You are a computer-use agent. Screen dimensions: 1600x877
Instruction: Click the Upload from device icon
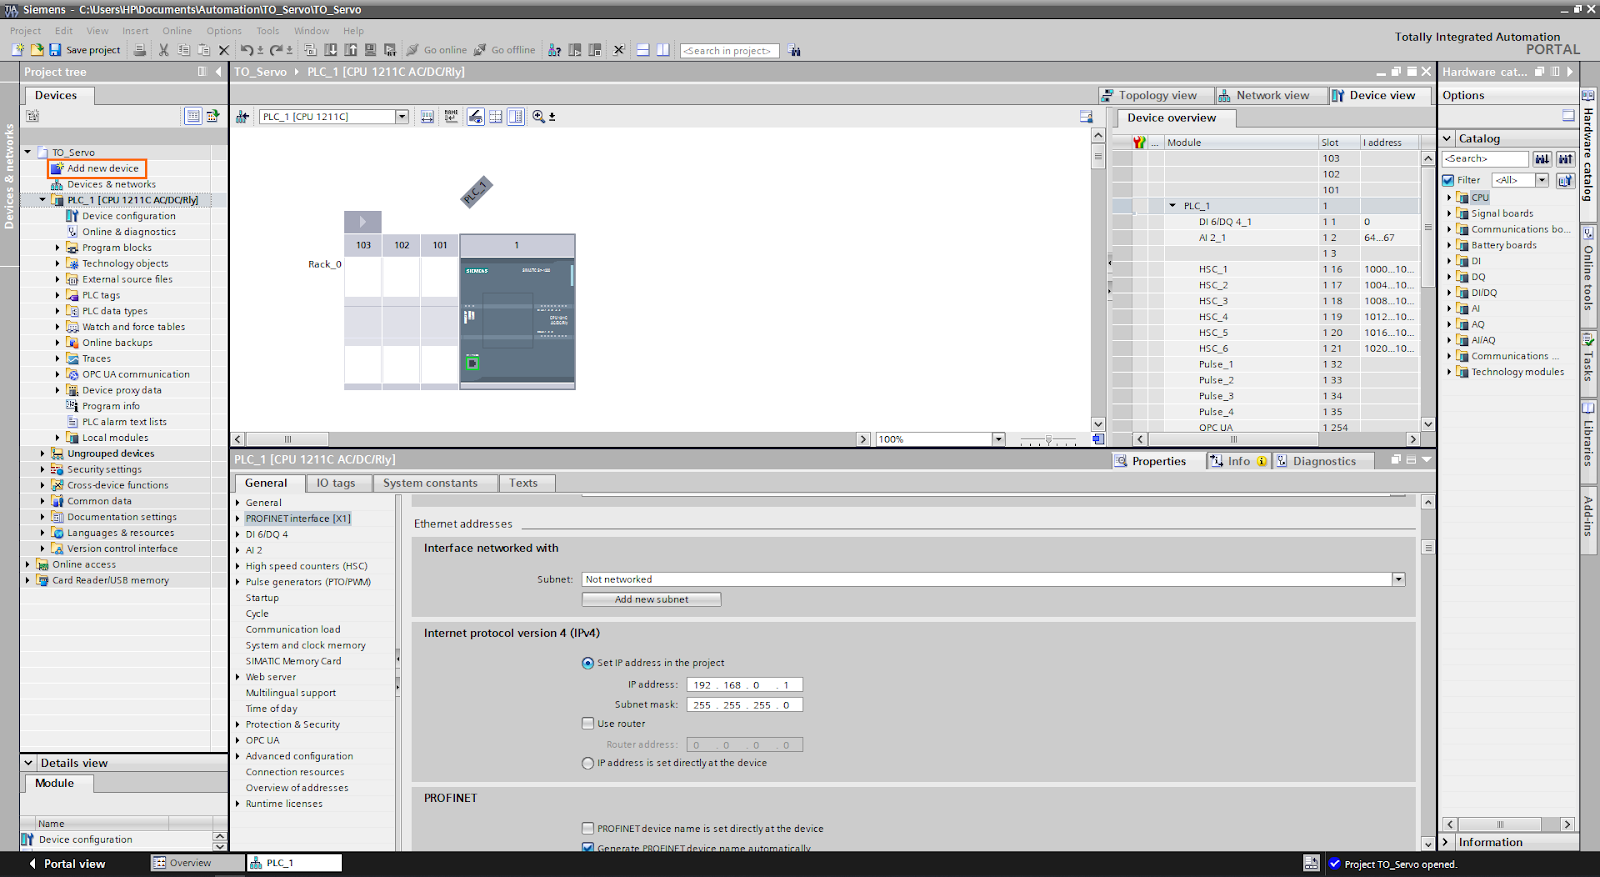point(351,49)
